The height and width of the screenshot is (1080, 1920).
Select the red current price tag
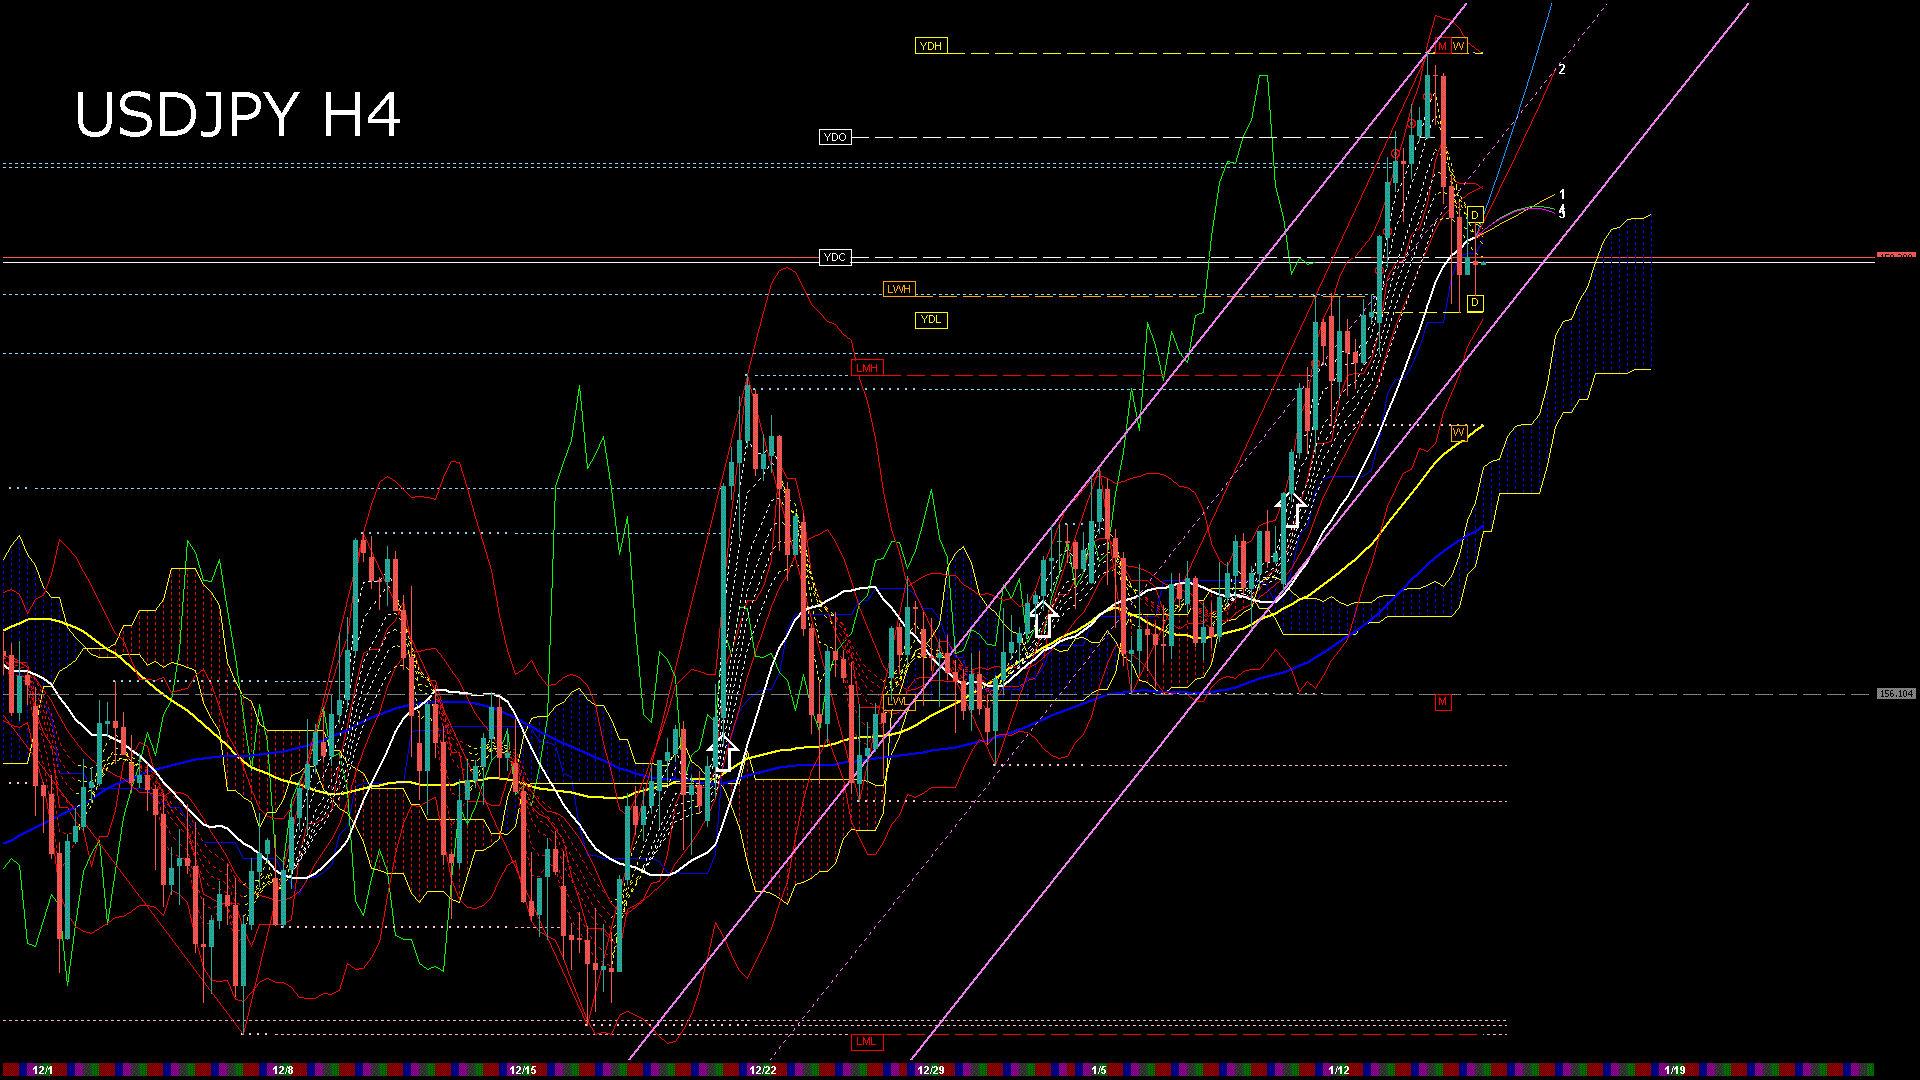(x=1895, y=257)
